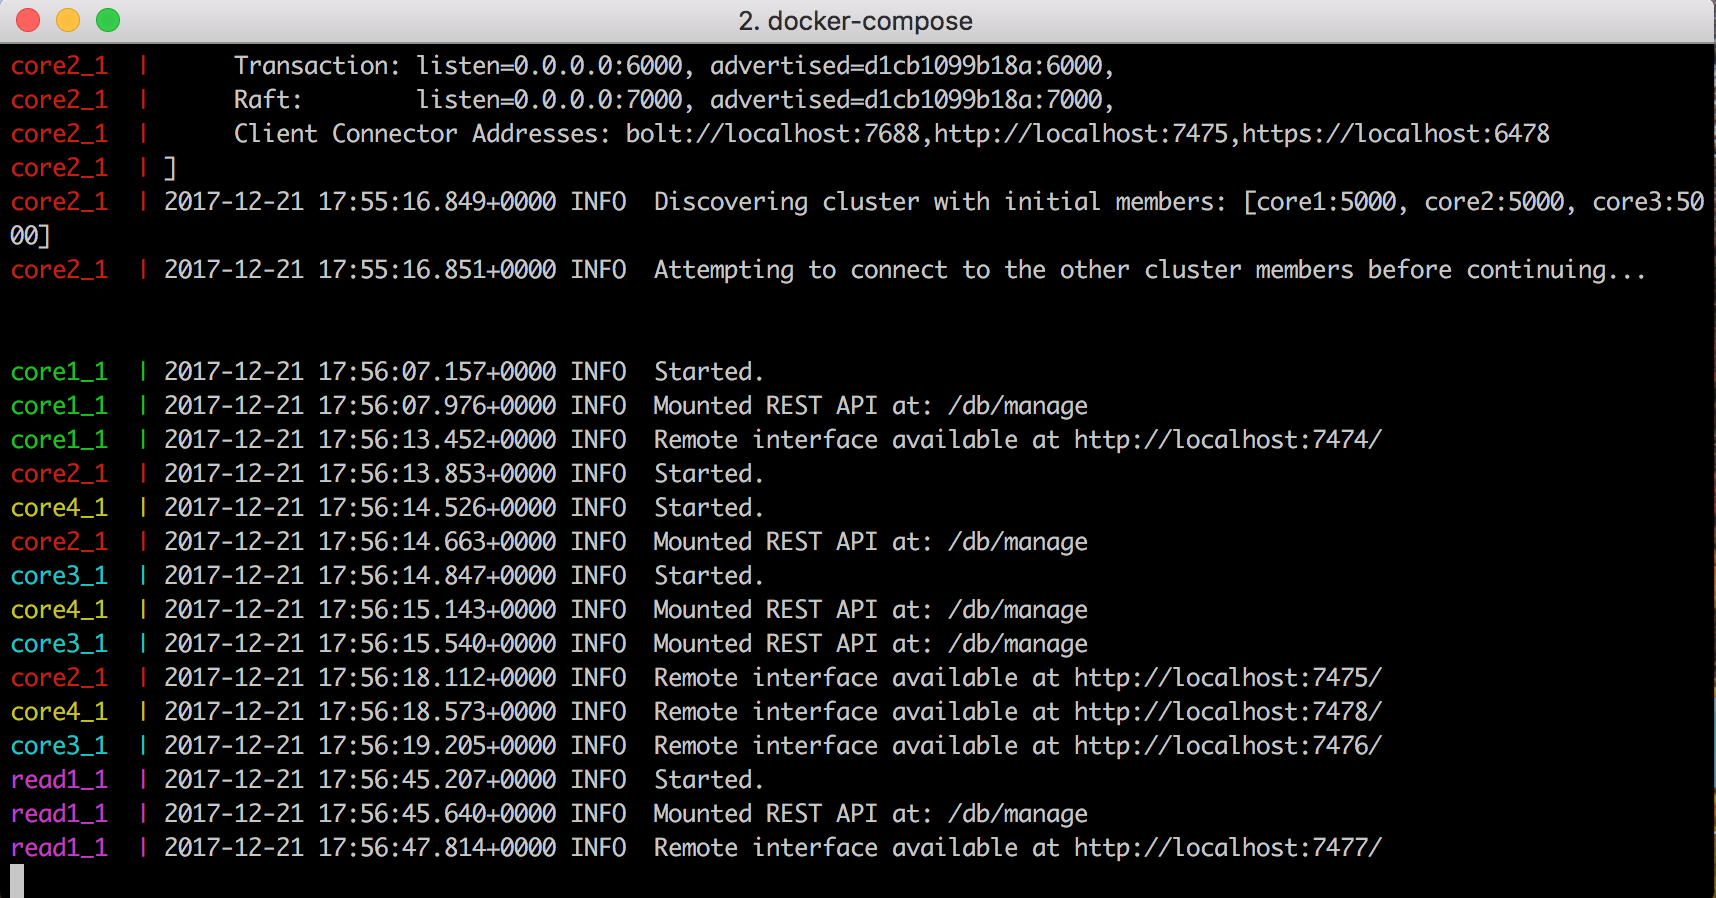Click the 'Discovering cluster with initial members' text
This screenshot has width=1716, height=898.
click(940, 202)
